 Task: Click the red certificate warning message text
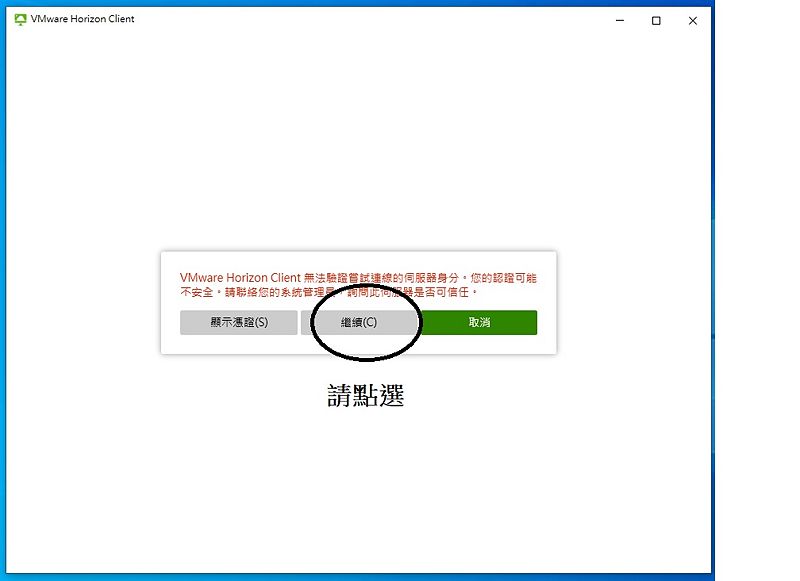click(x=358, y=285)
